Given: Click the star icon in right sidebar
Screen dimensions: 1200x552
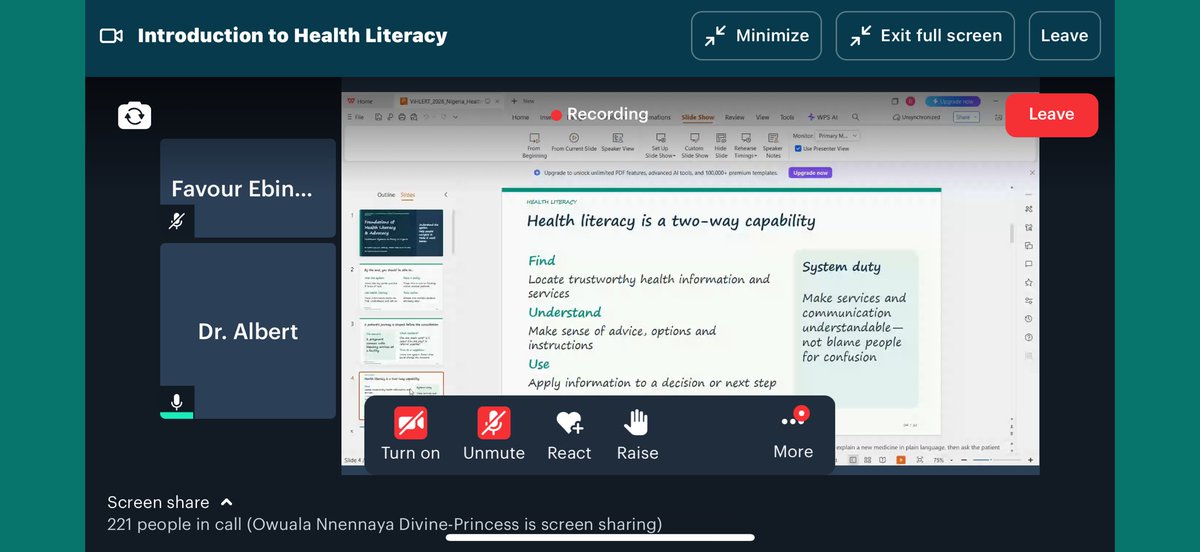Looking at the screenshot, I should pyautogui.click(x=1029, y=283).
